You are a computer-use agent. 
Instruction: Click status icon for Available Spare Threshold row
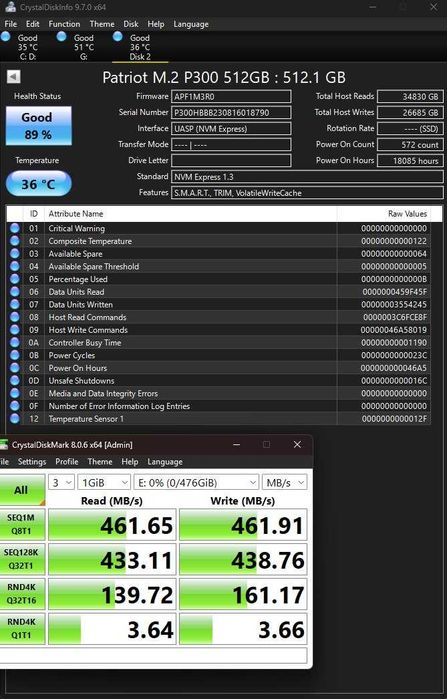[x=15, y=266]
